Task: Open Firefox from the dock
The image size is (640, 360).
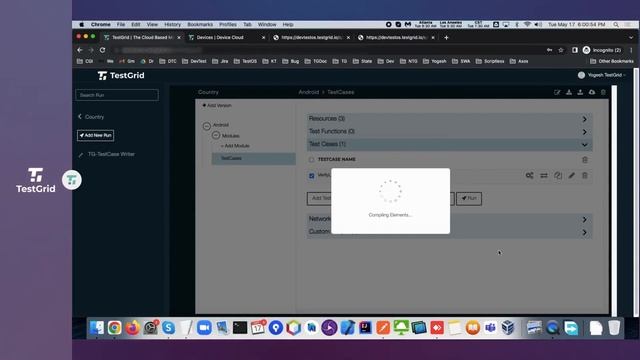Action: tap(132, 328)
